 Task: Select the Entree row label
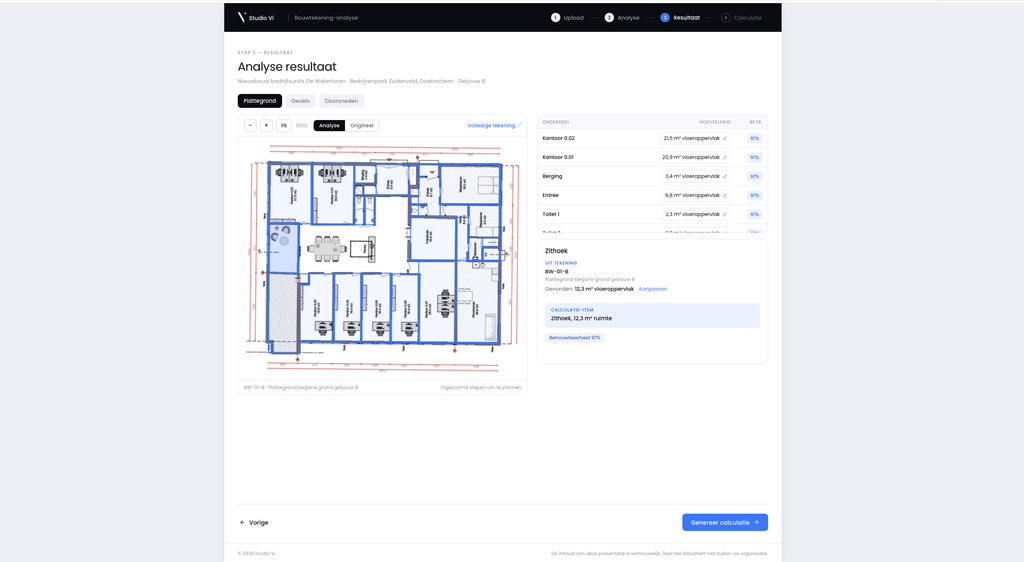click(551, 195)
